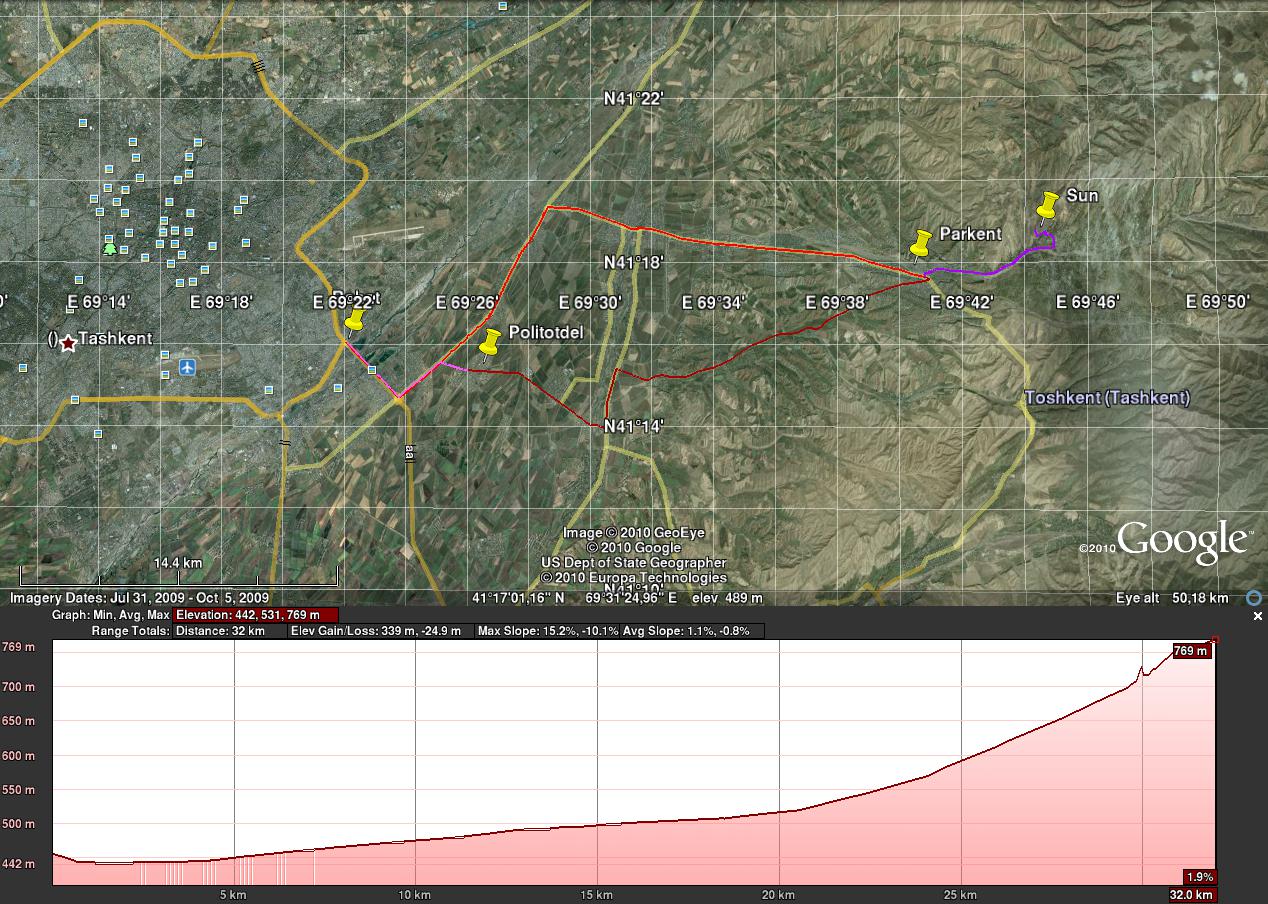Select the Elev Gain/Loss statistic
The width and height of the screenshot is (1268, 904).
click(377, 631)
